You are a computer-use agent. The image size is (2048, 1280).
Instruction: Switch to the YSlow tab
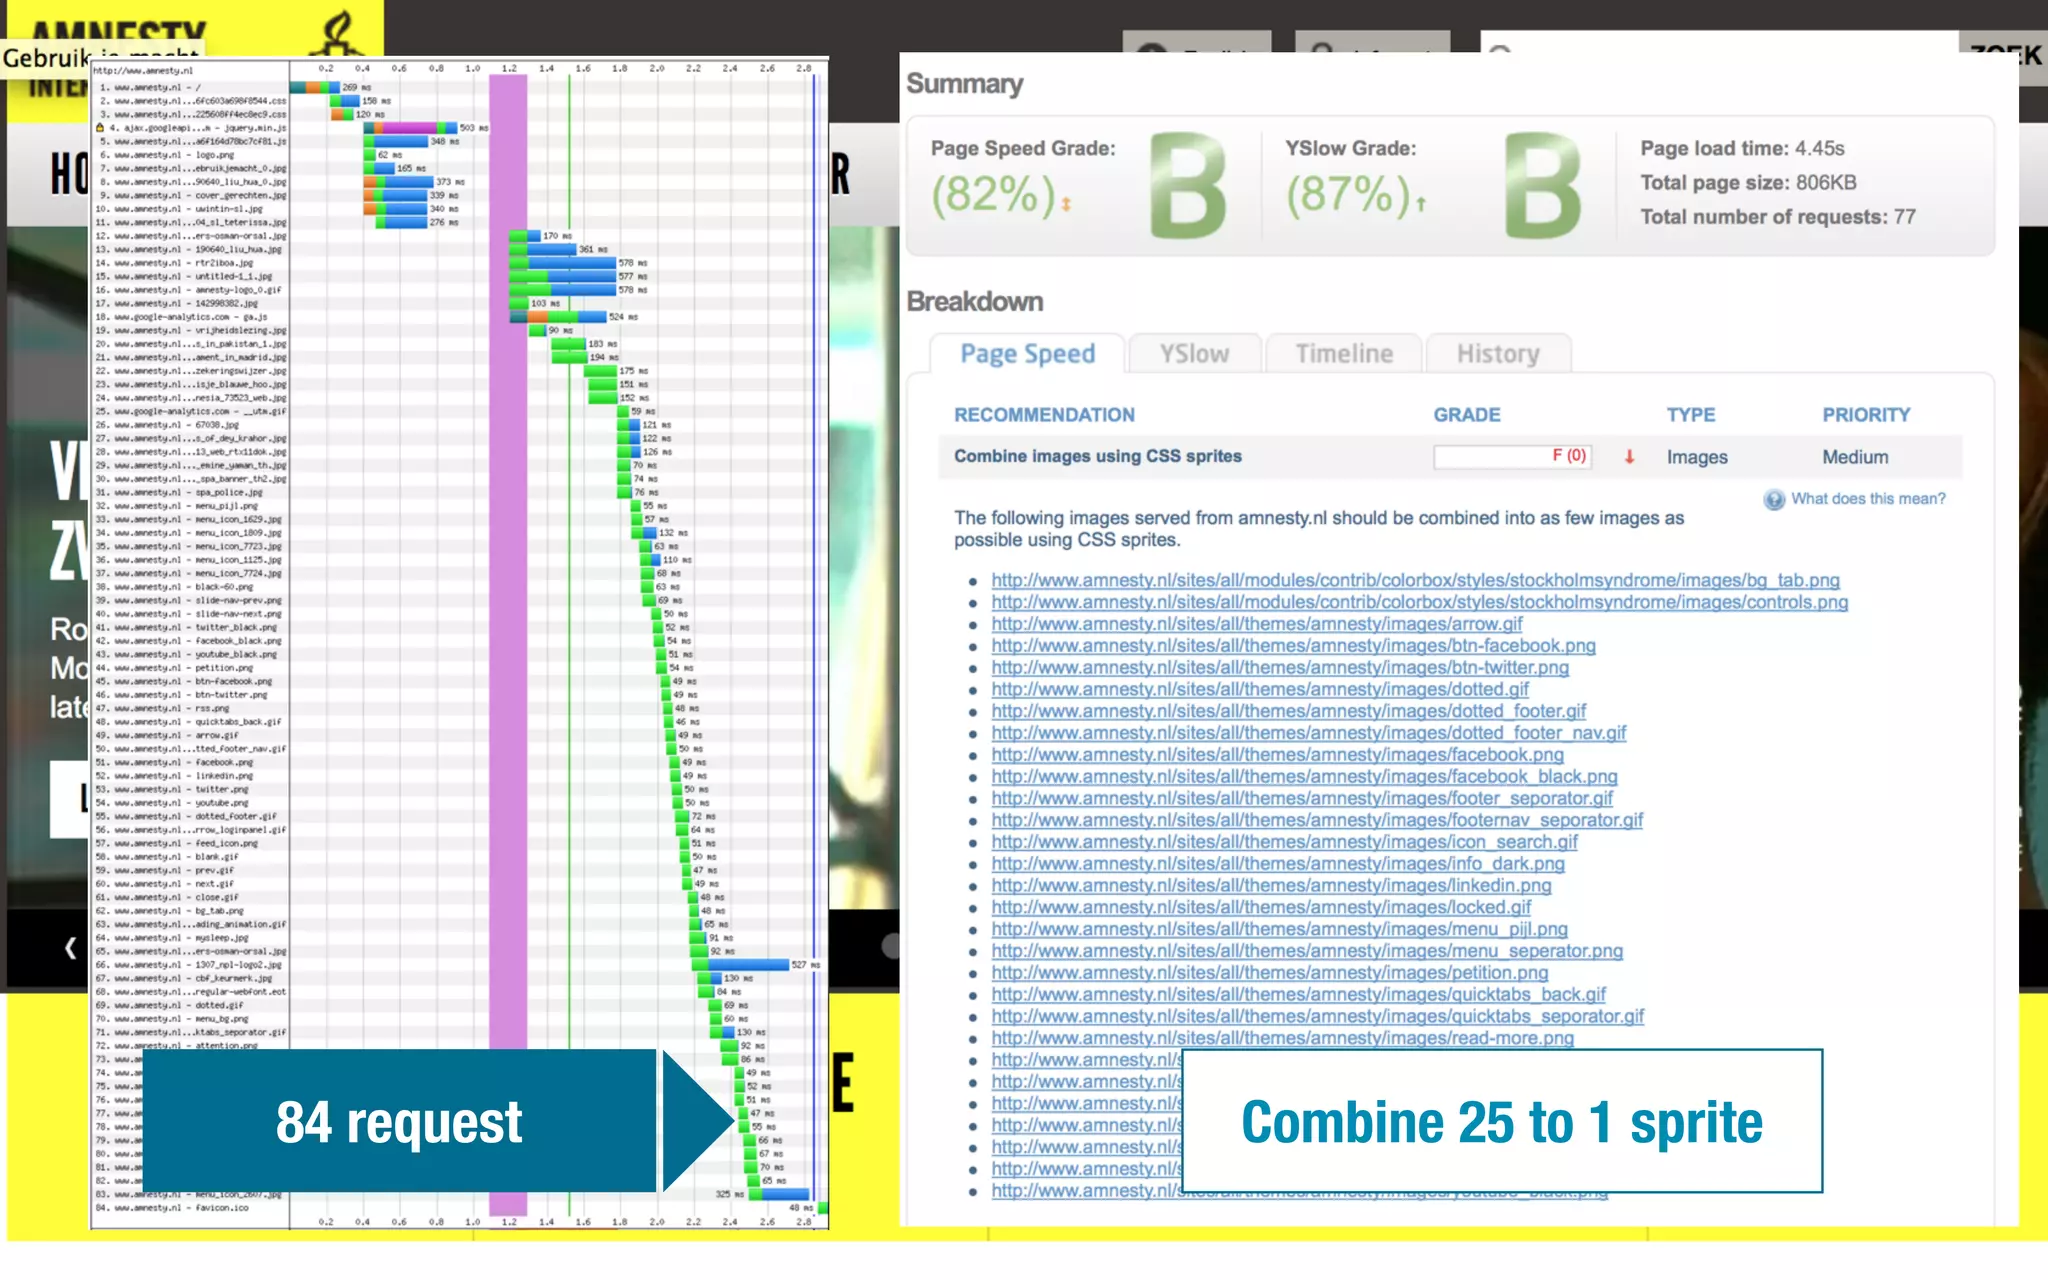tap(1194, 354)
